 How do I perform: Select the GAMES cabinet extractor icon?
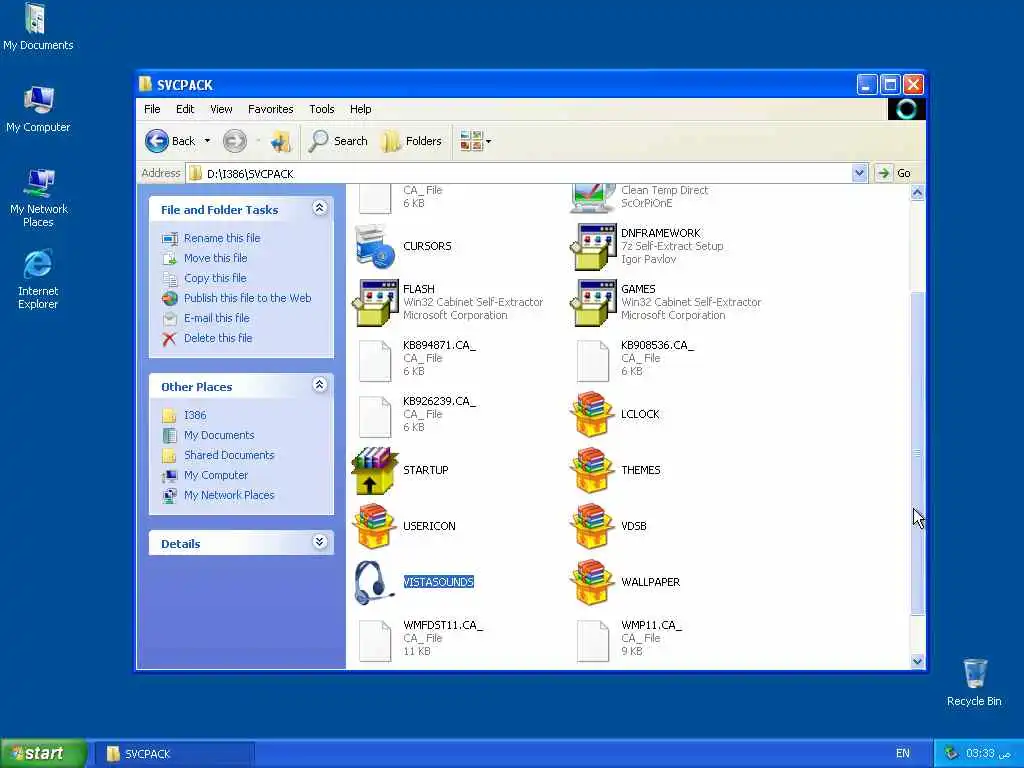[x=593, y=302]
